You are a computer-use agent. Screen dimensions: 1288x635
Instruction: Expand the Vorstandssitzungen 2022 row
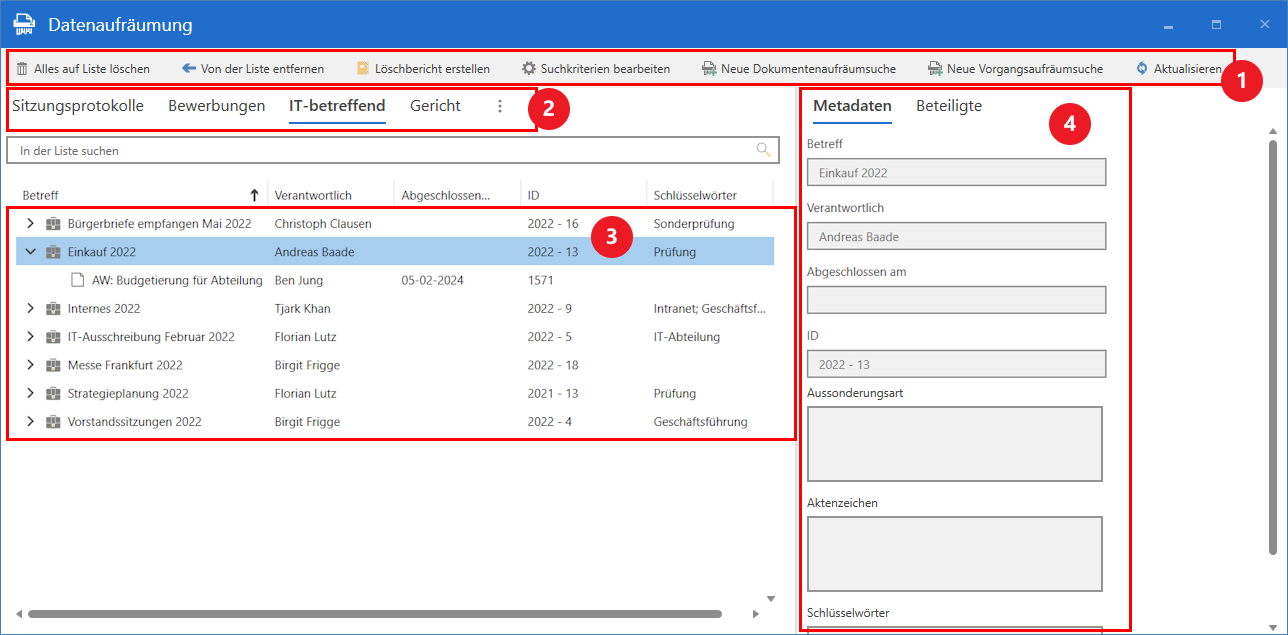(x=30, y=422)
